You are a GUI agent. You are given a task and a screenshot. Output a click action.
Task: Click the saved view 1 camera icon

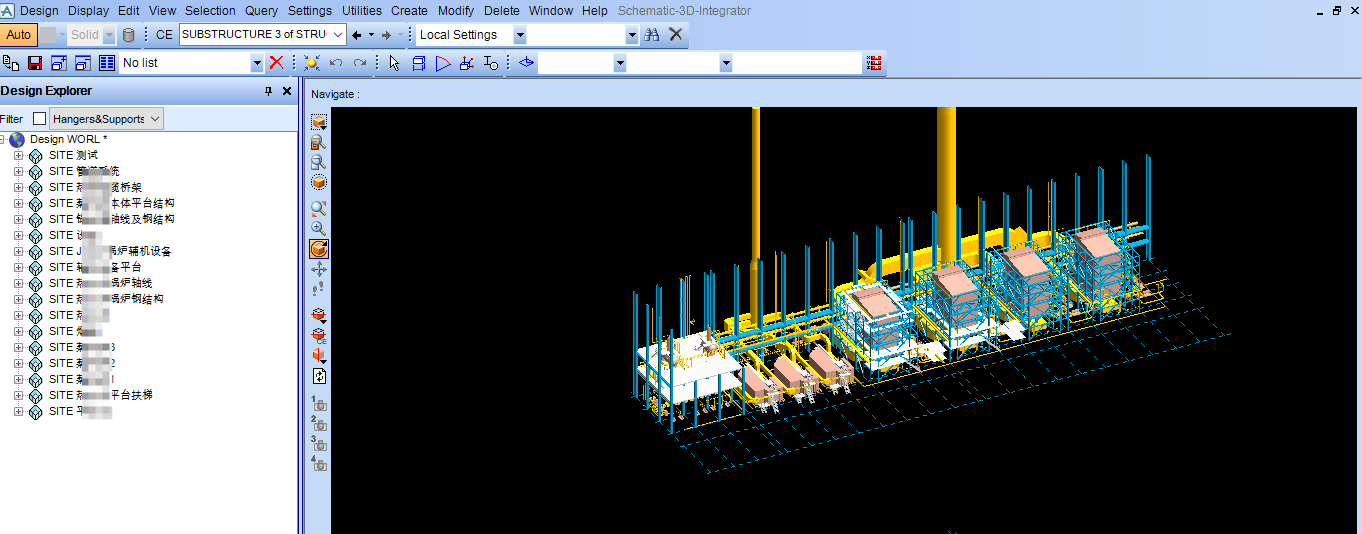tap(319, 403)
